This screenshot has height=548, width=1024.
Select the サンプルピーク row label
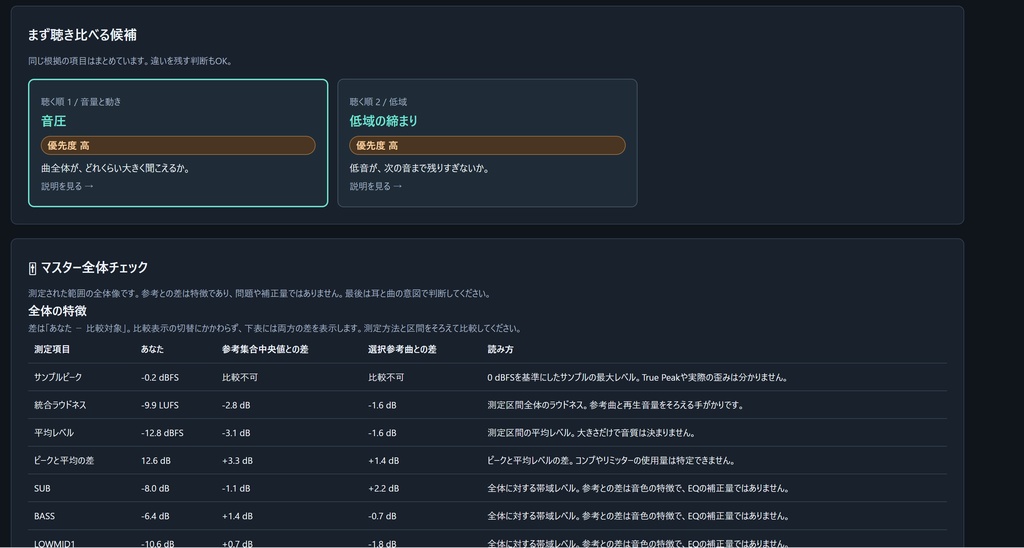(x=58, y=378)
